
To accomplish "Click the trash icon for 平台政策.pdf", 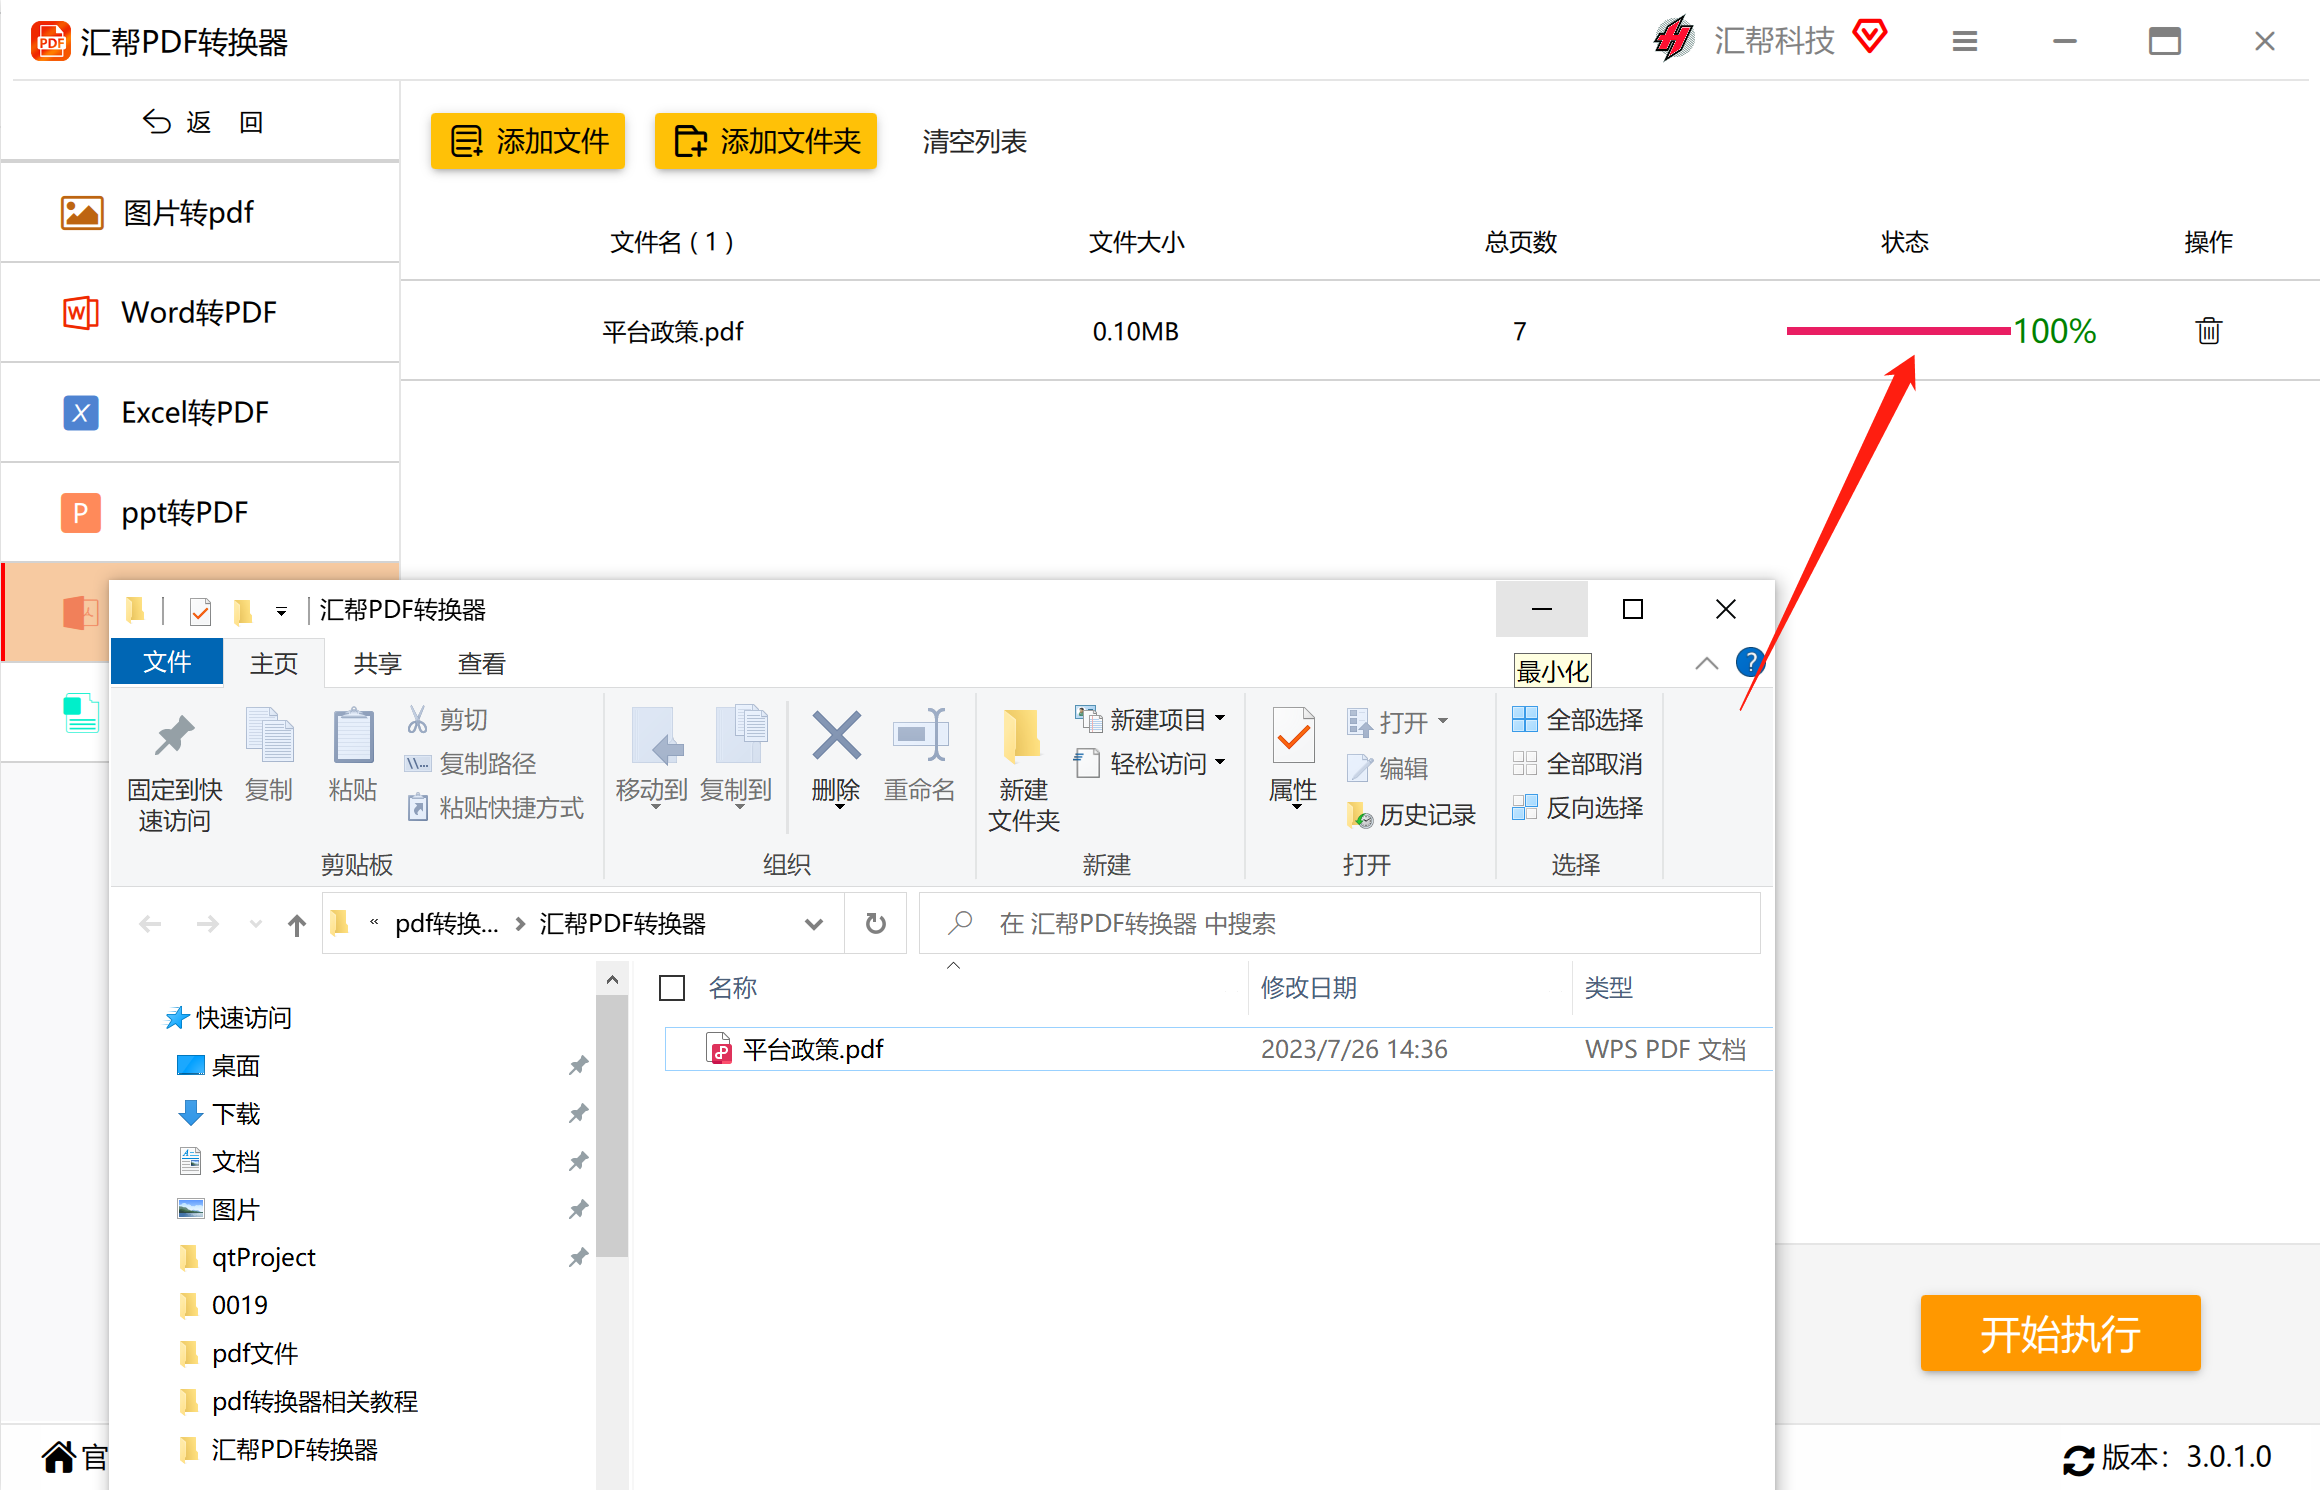I will pyautogui.click(x=2208, y=331).
